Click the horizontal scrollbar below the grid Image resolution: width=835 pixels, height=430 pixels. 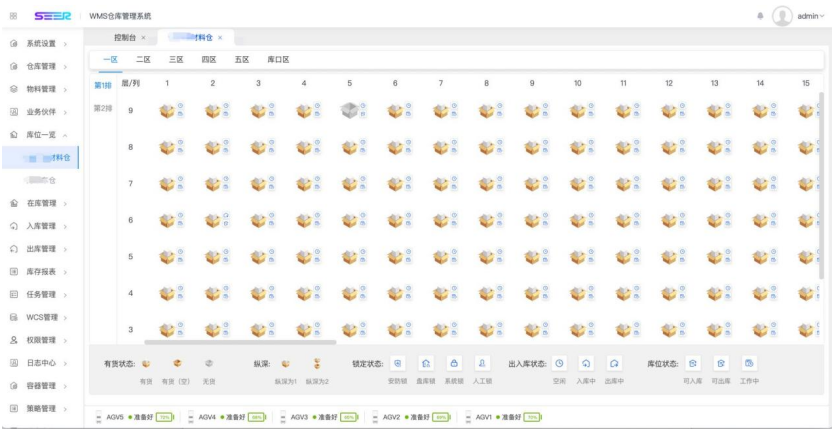240,342
